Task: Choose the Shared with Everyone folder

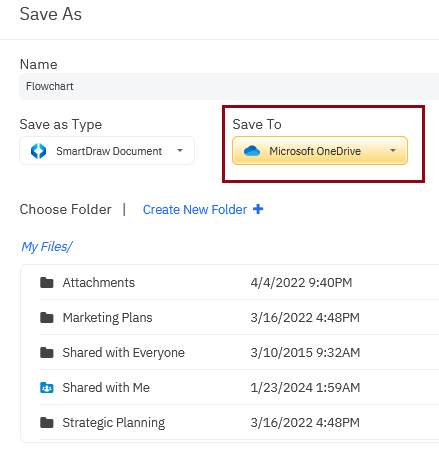Action: pyautogui.click(x=239, y=353)
